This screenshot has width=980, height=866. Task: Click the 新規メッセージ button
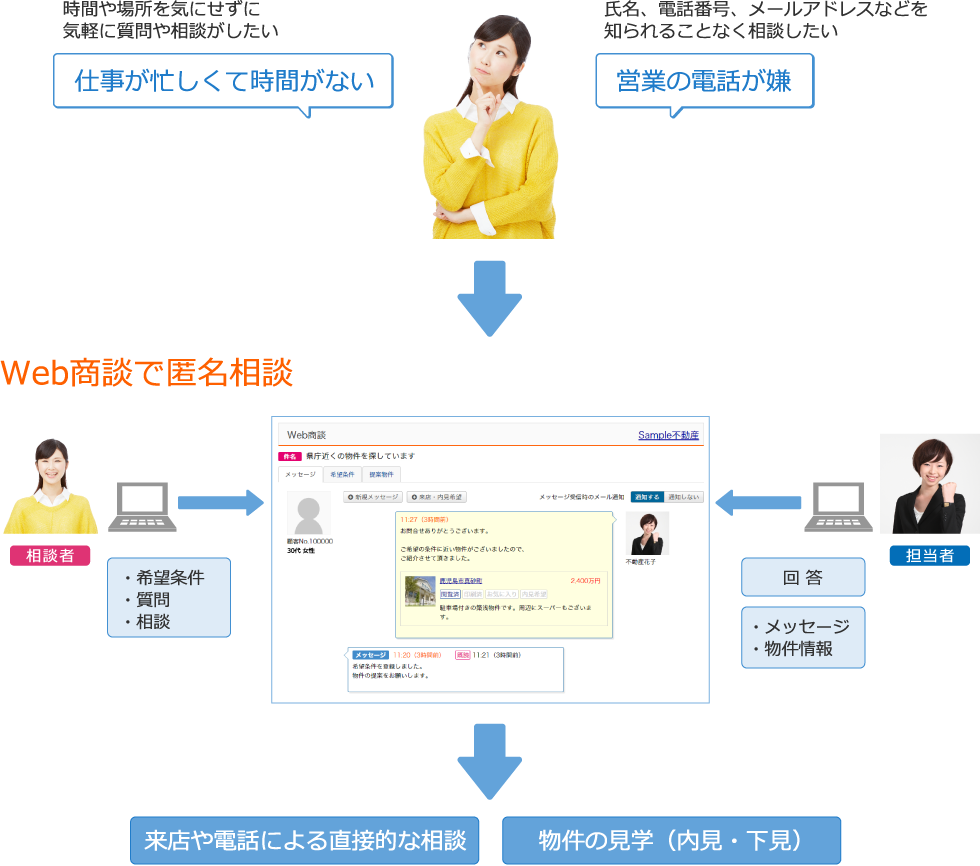coord(373,496)
